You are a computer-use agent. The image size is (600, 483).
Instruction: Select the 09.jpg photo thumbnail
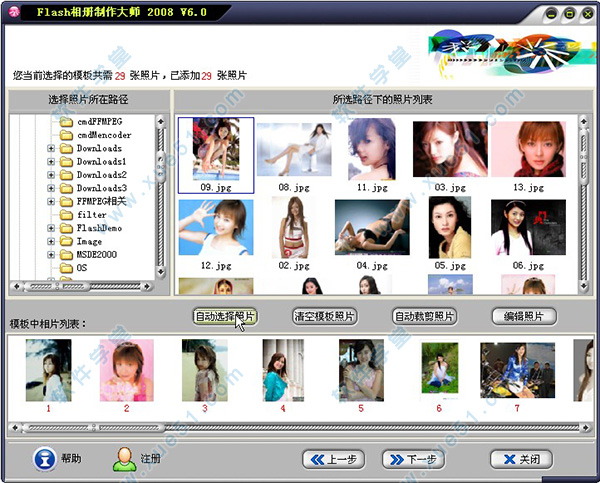click(x=216, y=155)
